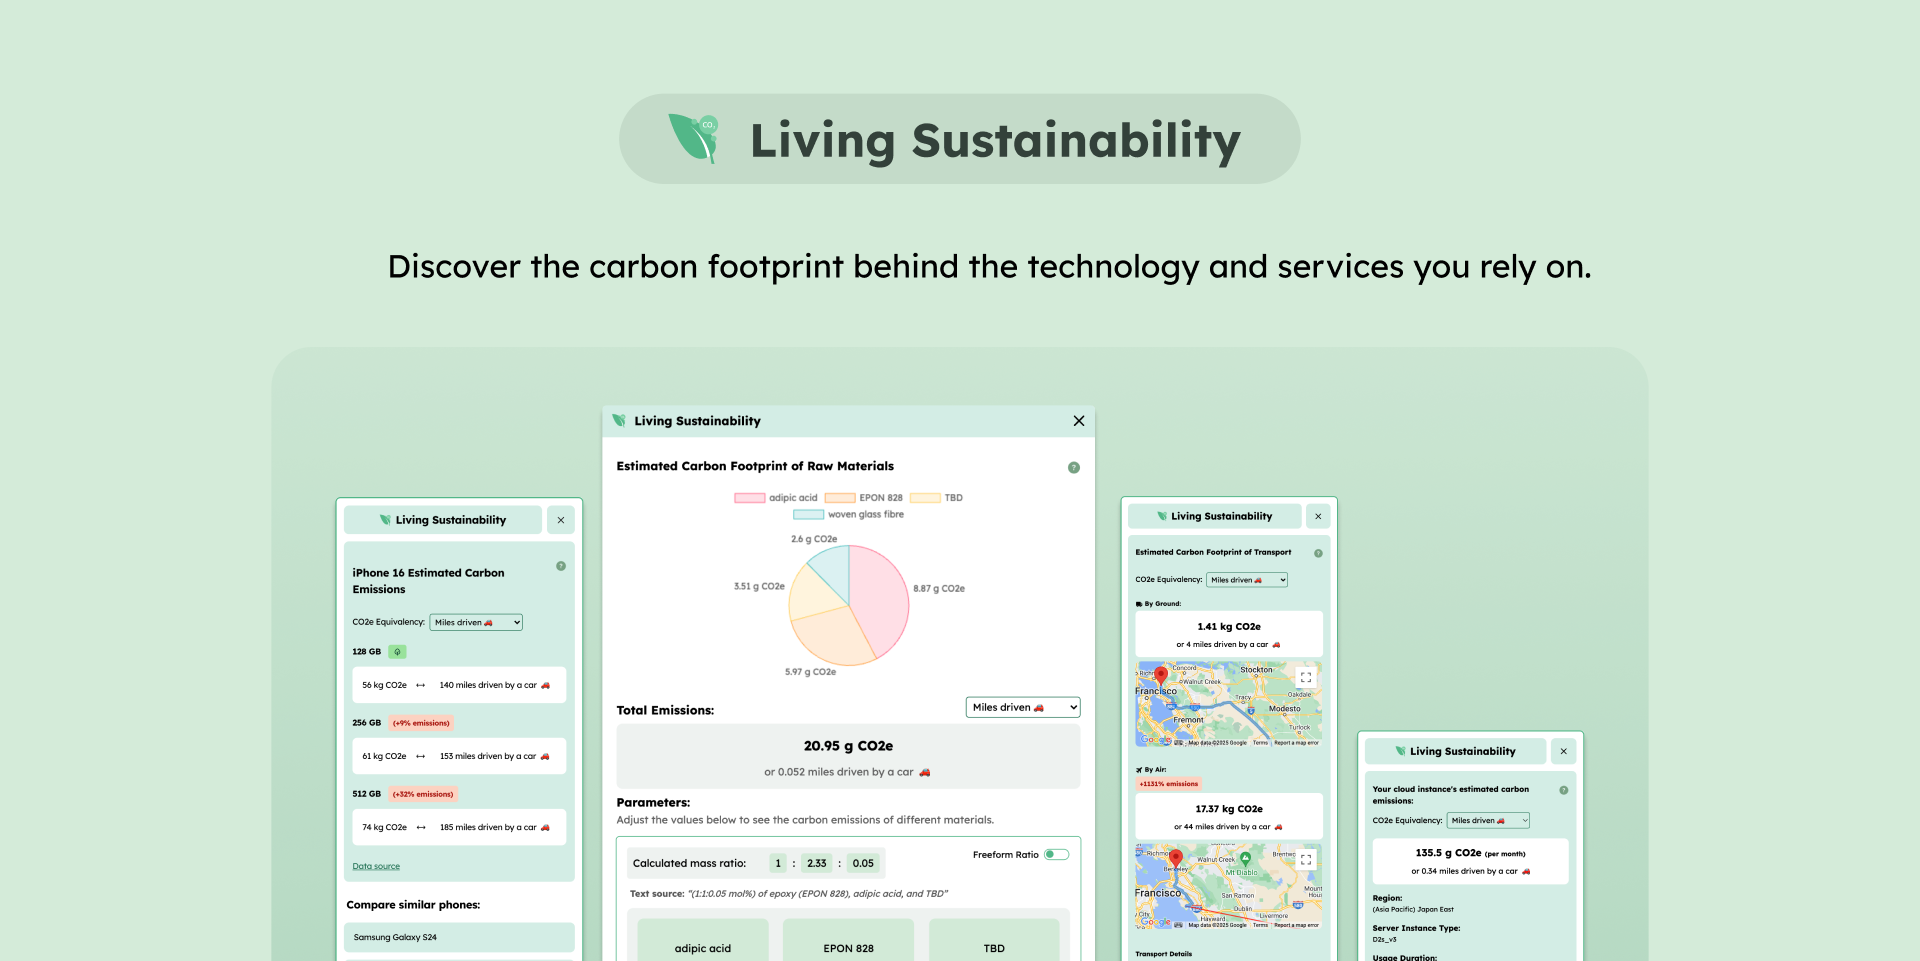Select the TBD material card
This screenshot has width=1920, height=961.
994,940
